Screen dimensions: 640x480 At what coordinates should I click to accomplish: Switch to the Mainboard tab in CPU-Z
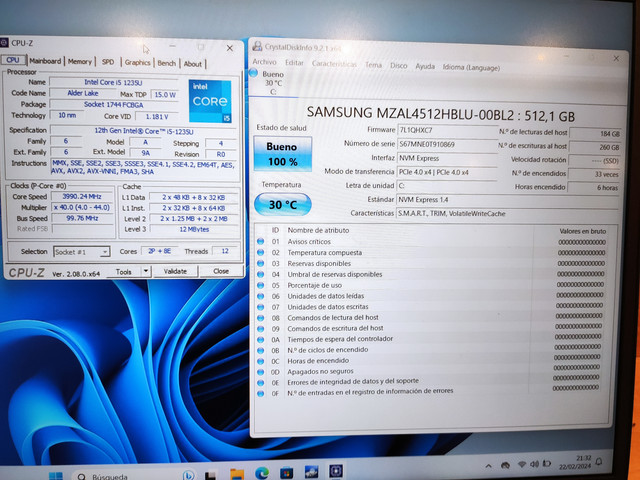point(45,61)
